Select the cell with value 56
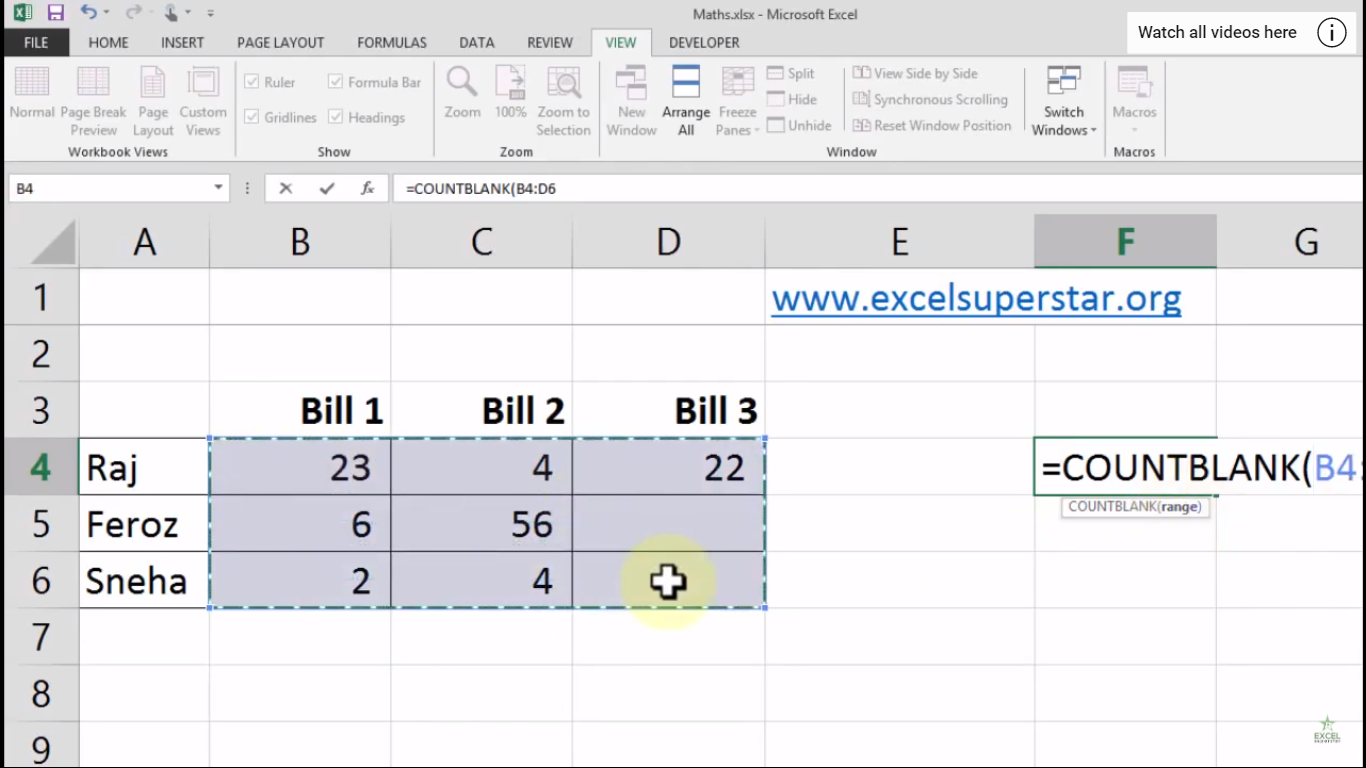The image size is (1366, 768). click(482, 524)
